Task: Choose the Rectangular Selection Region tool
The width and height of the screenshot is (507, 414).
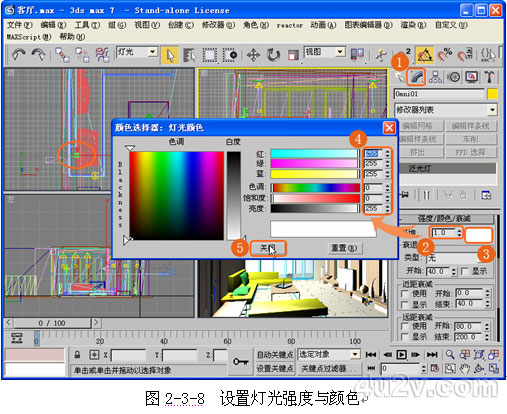Action: click(x=210, y=55)
